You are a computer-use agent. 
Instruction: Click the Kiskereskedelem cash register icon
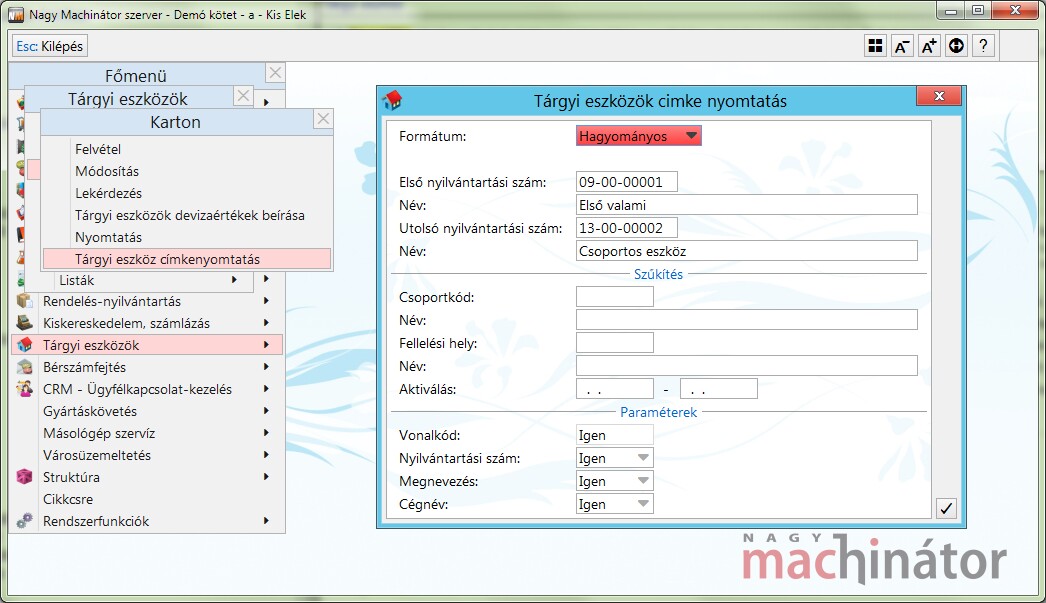[25, 323]
